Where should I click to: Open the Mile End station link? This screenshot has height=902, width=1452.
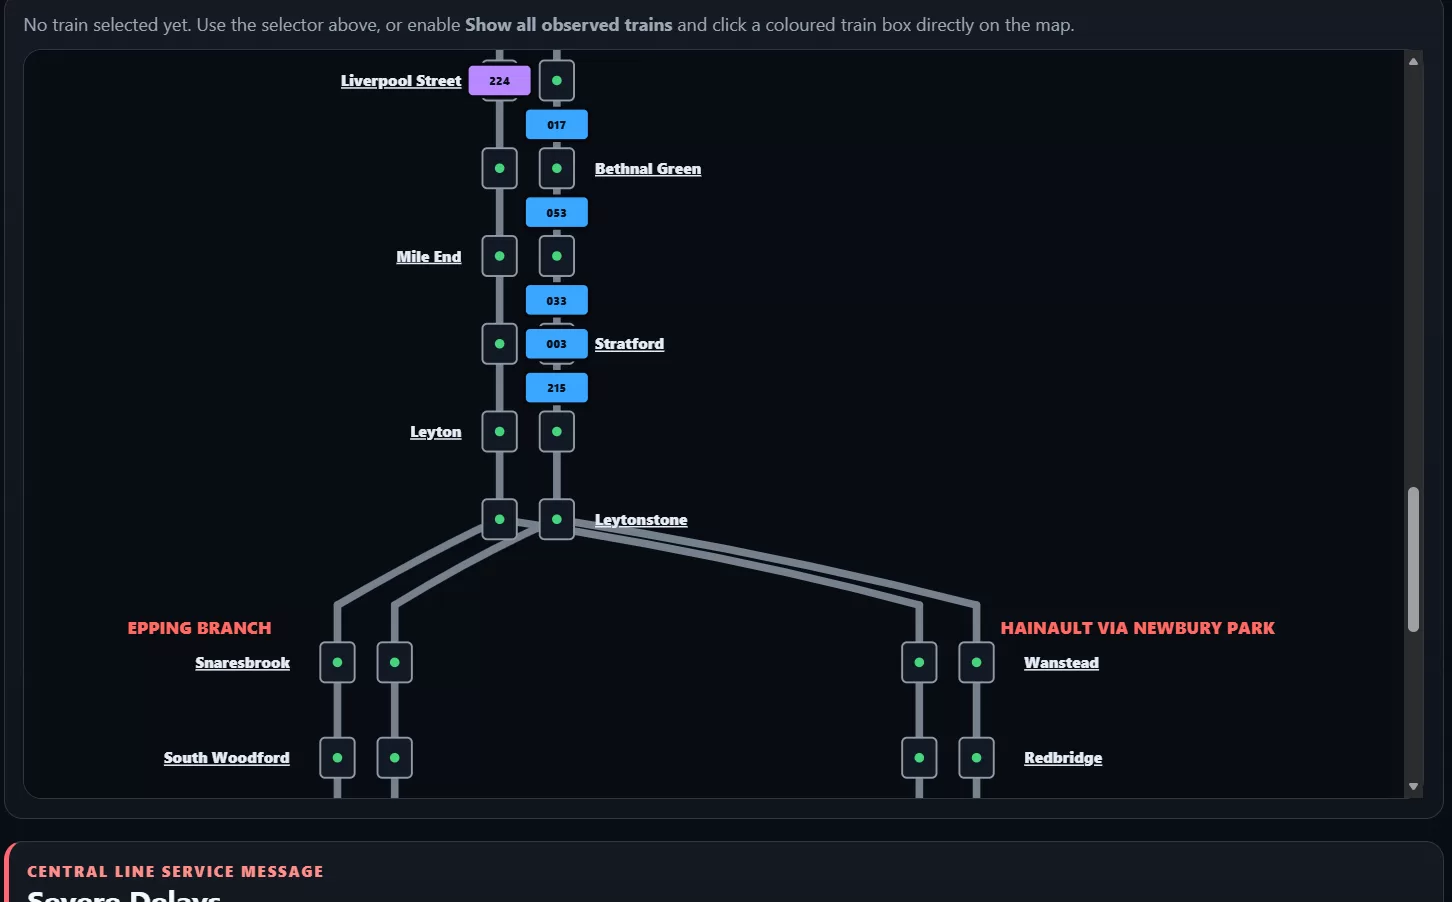429,257
